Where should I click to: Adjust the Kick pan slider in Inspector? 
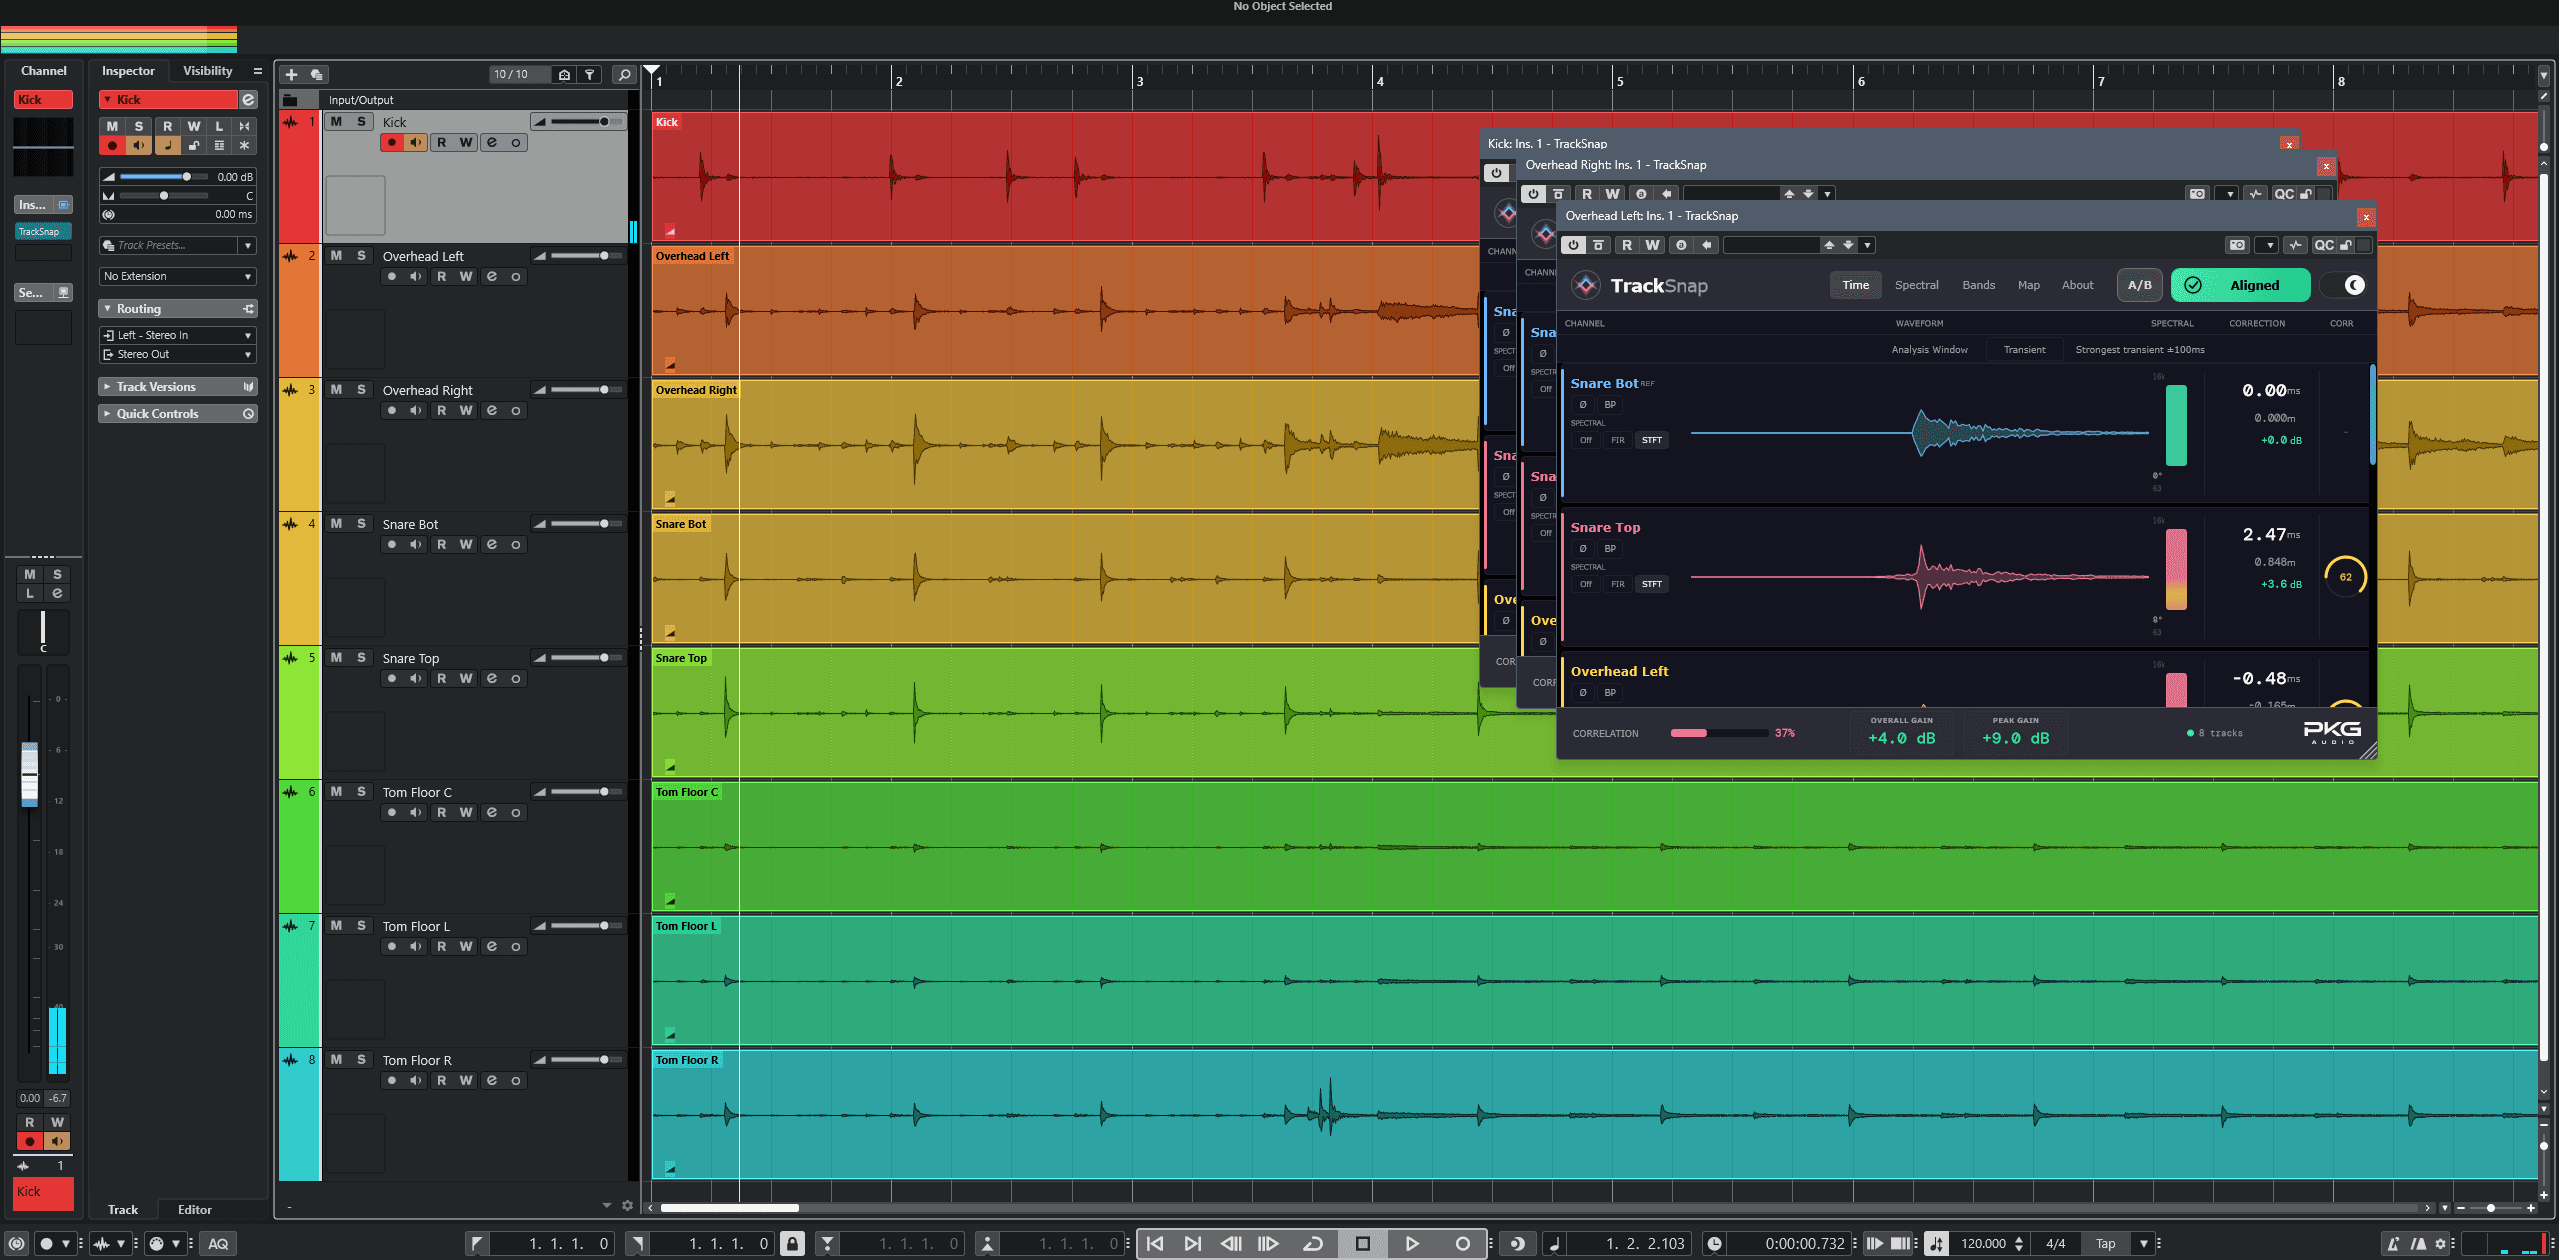[x=163, y=196]
